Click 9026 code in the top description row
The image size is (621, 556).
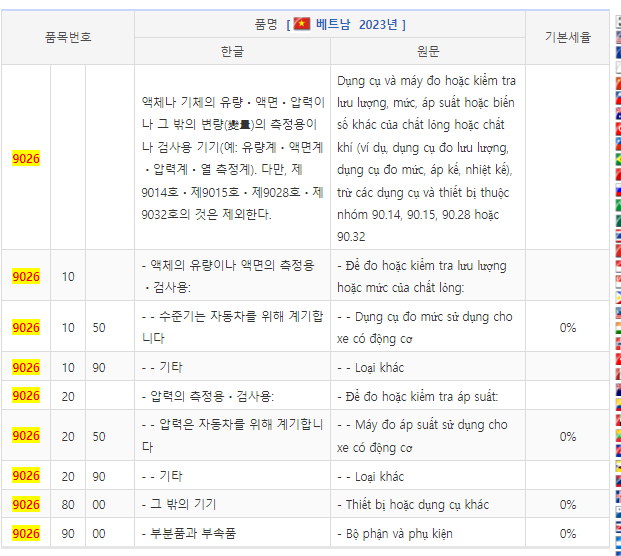tap(26, 158)
